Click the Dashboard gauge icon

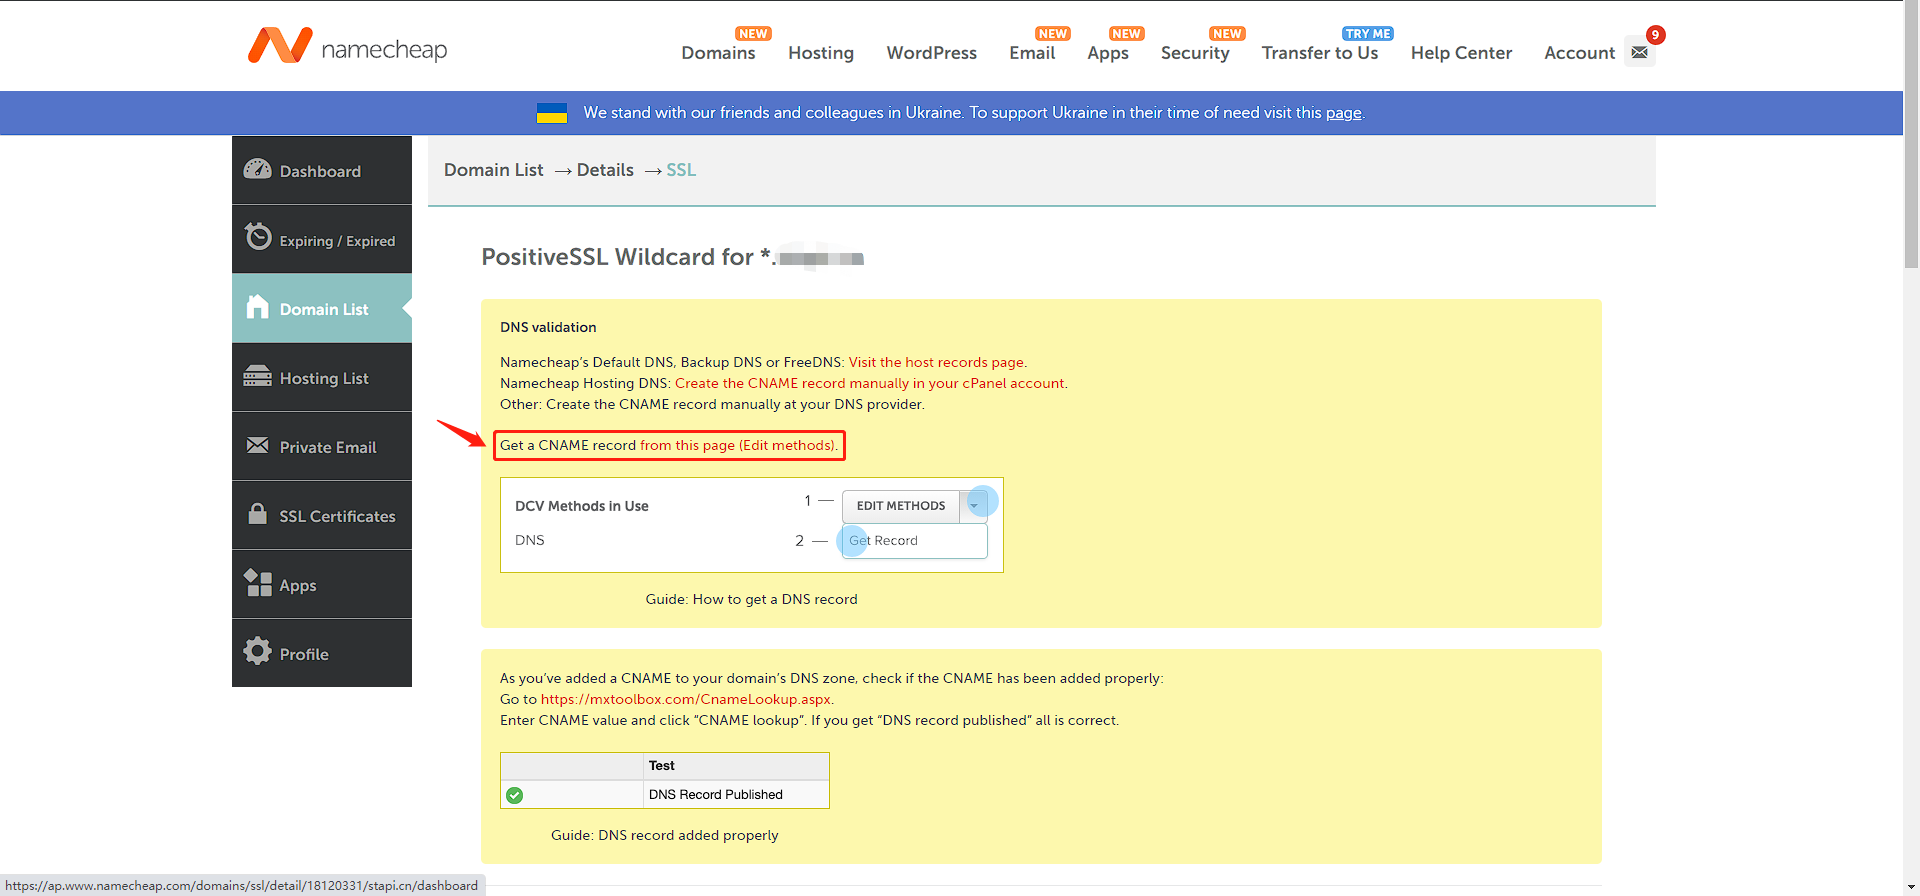click(x=257, y=169)
